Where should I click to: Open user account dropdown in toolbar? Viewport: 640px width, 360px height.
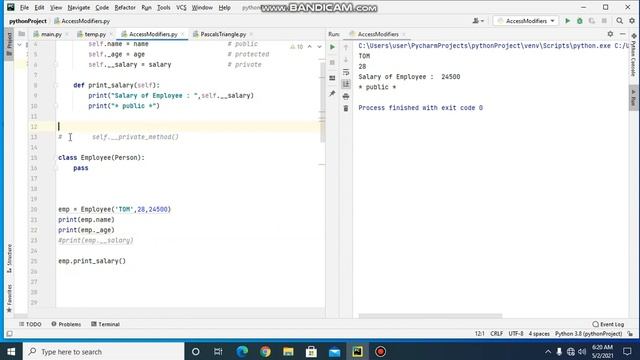478,21
